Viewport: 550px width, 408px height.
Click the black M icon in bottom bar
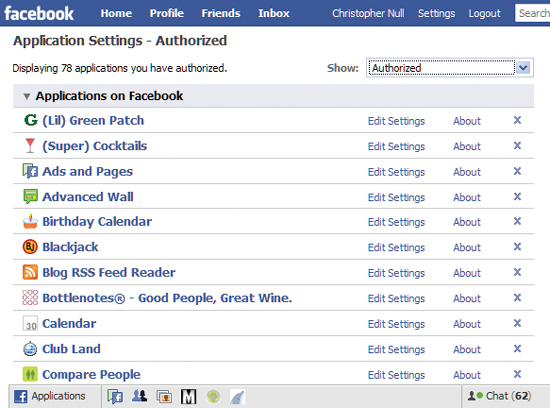coord(188,396)
